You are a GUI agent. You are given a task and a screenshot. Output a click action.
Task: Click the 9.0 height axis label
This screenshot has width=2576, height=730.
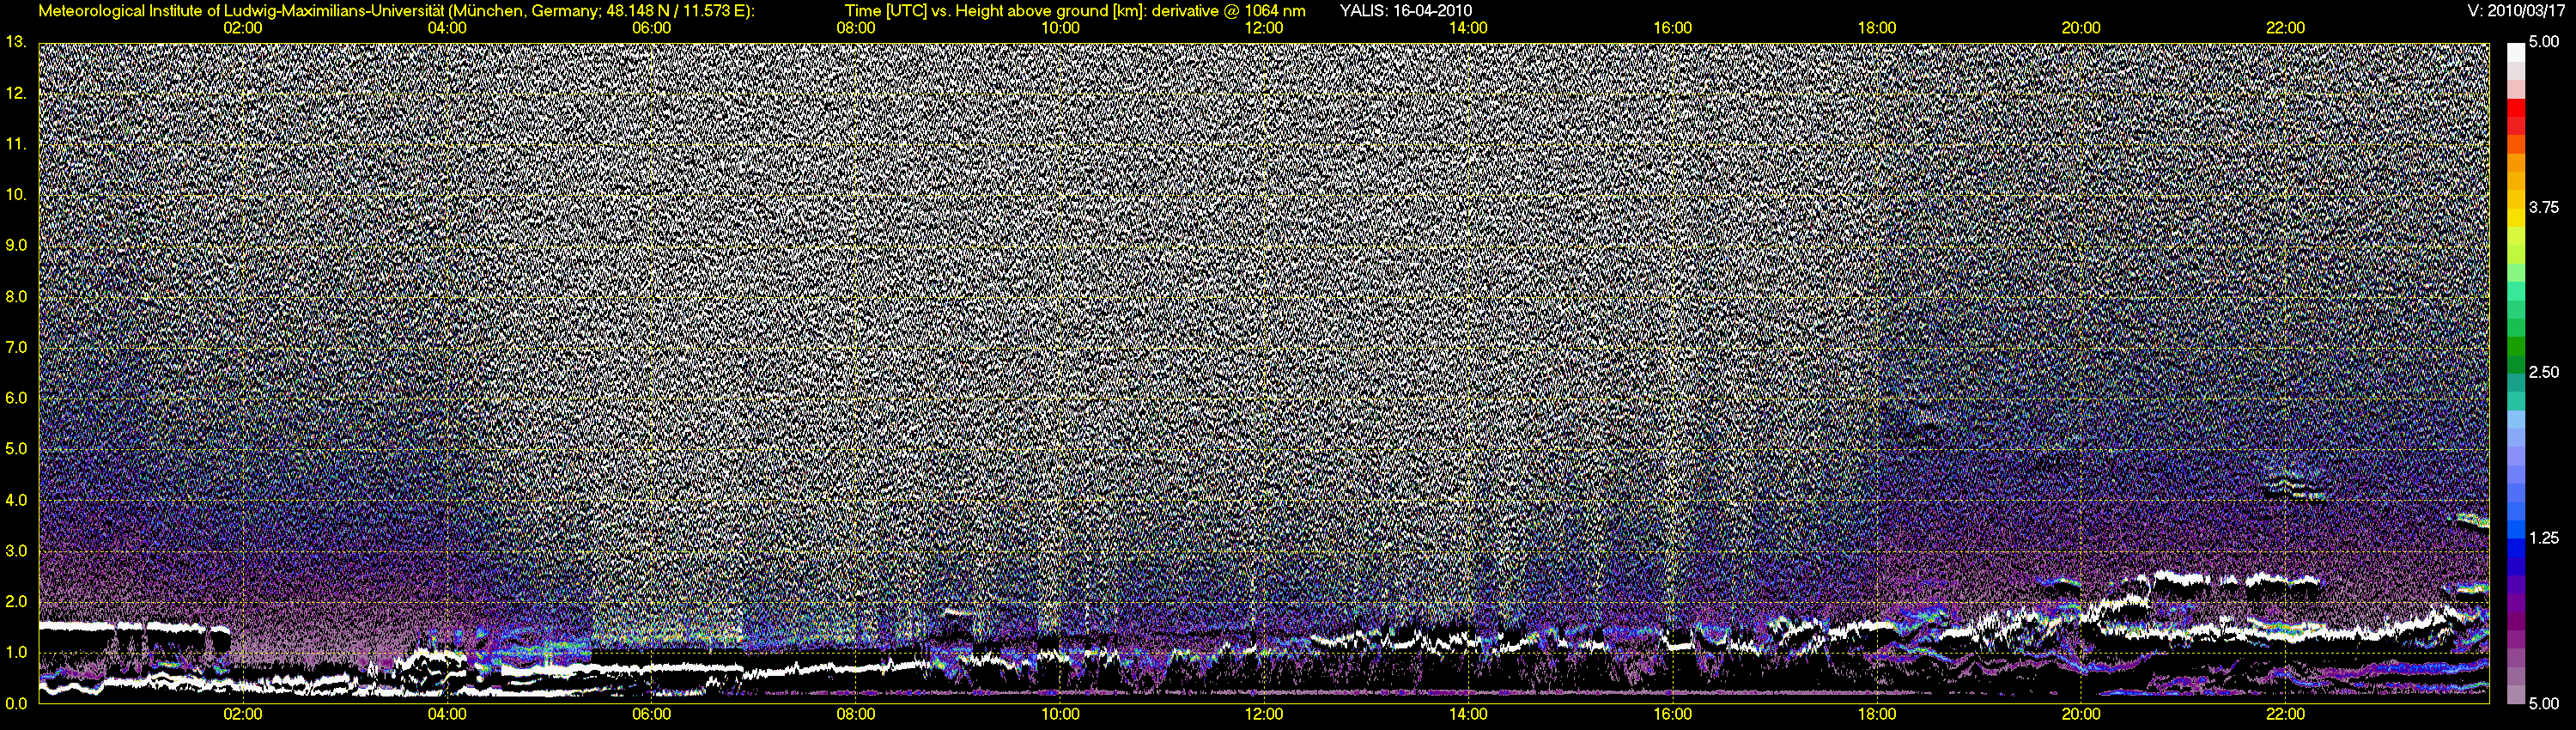pos(15,245)
